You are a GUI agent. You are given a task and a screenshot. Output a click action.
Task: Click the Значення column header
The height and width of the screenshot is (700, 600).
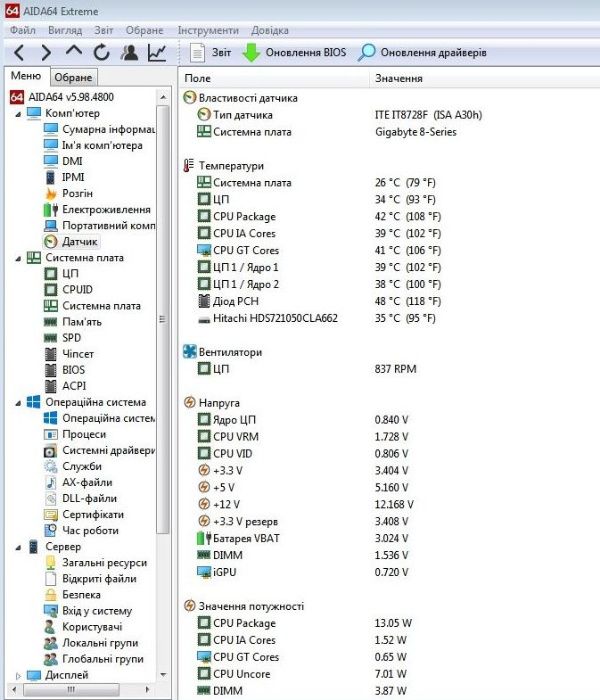[485, 78]
